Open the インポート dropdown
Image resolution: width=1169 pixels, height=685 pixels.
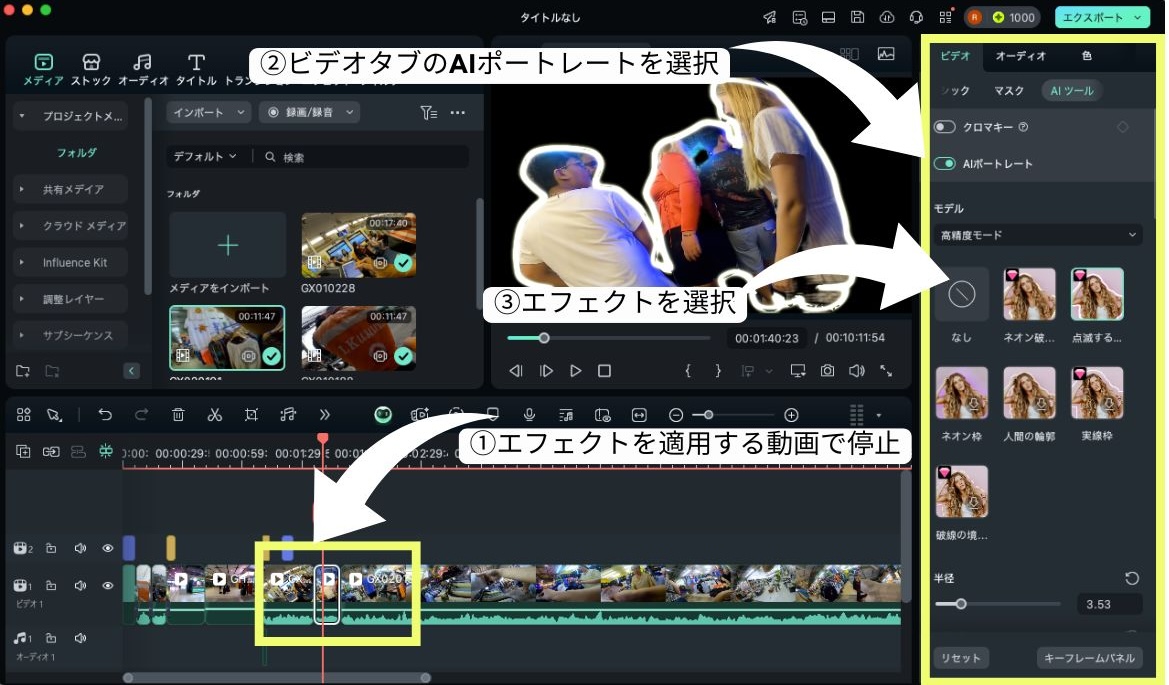coord(206,112)
